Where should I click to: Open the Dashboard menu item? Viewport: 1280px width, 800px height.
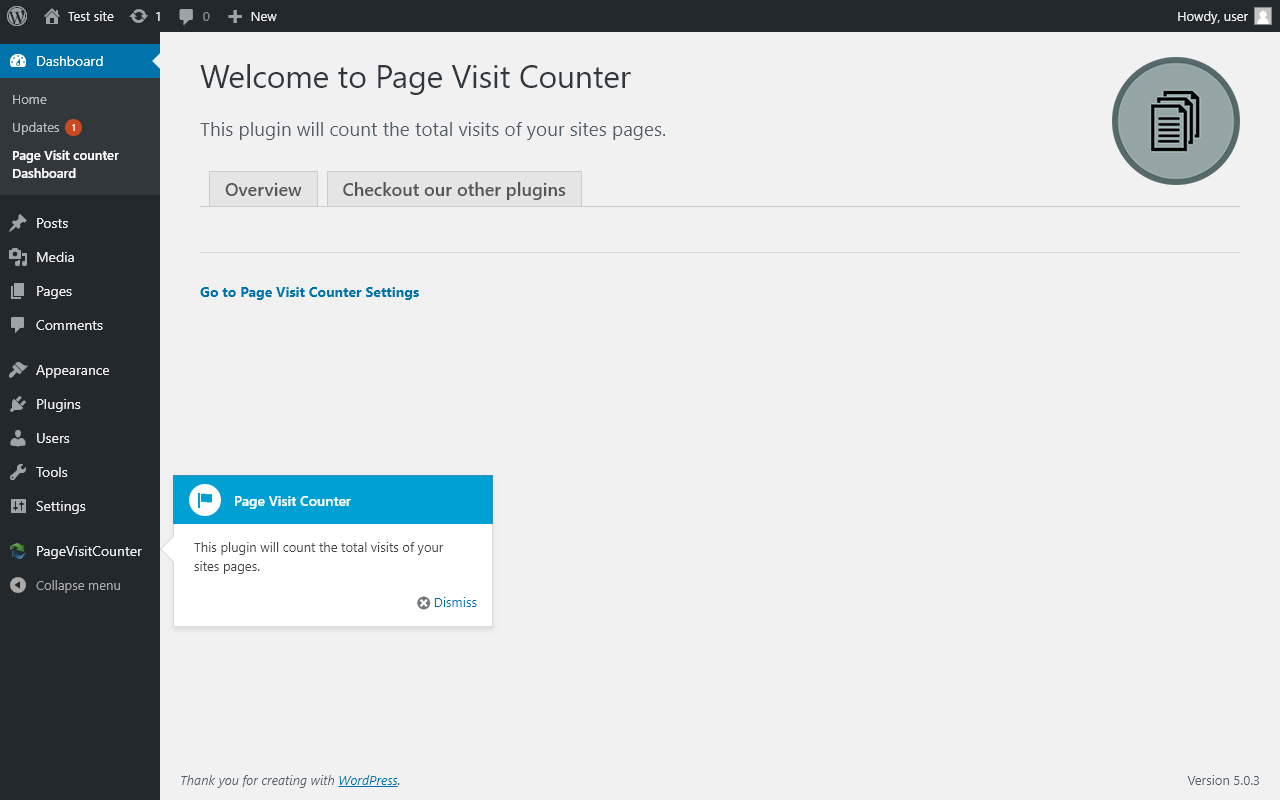coord(80,61)
